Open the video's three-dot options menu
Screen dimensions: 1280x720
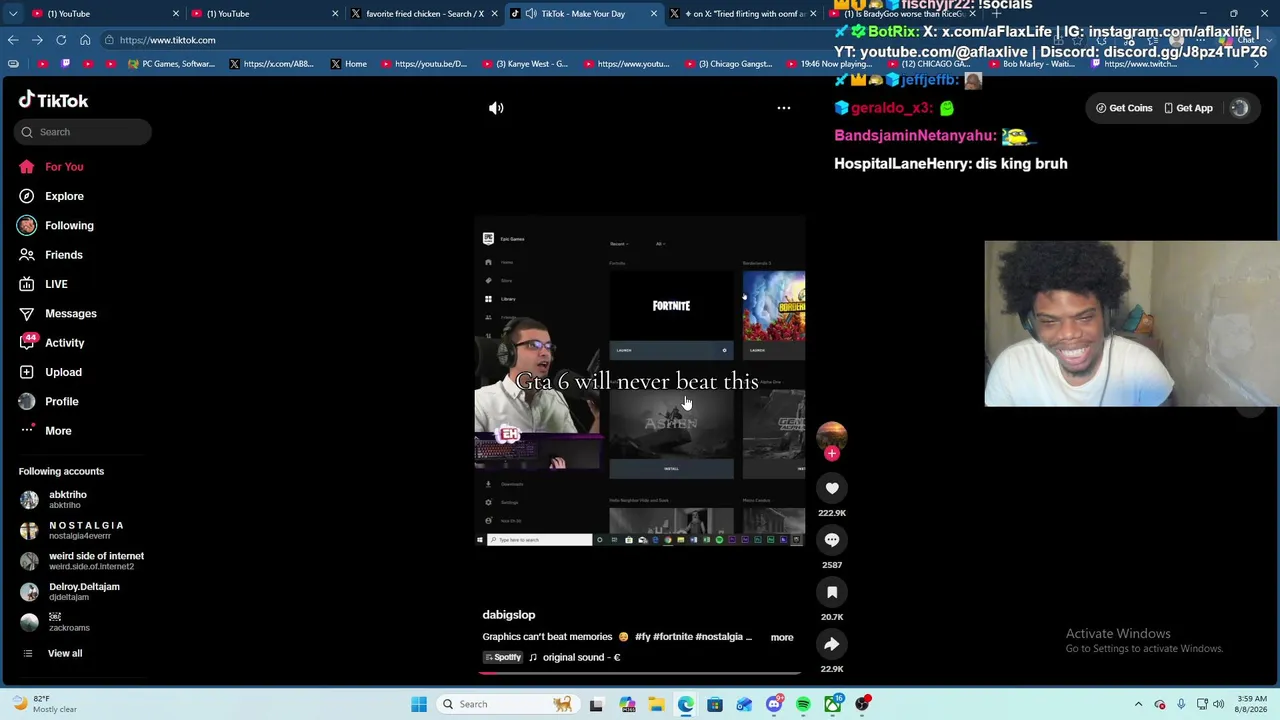pos(784,108)
